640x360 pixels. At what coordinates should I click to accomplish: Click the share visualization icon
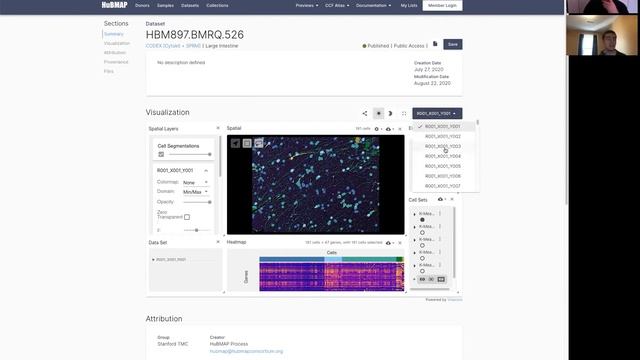364,113
